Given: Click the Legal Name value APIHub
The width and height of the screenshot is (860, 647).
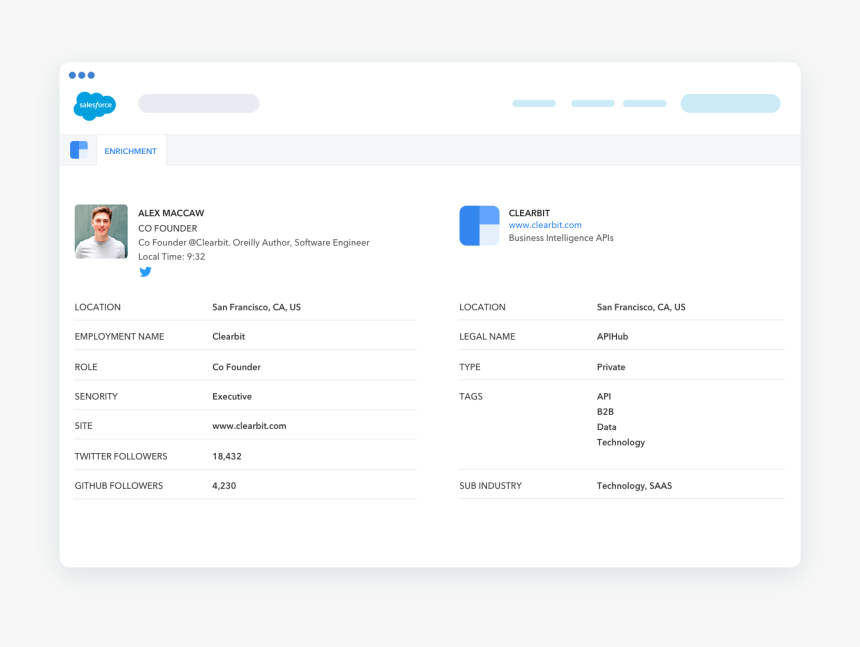Looking at the screenshot, I should tap(613, 337).
